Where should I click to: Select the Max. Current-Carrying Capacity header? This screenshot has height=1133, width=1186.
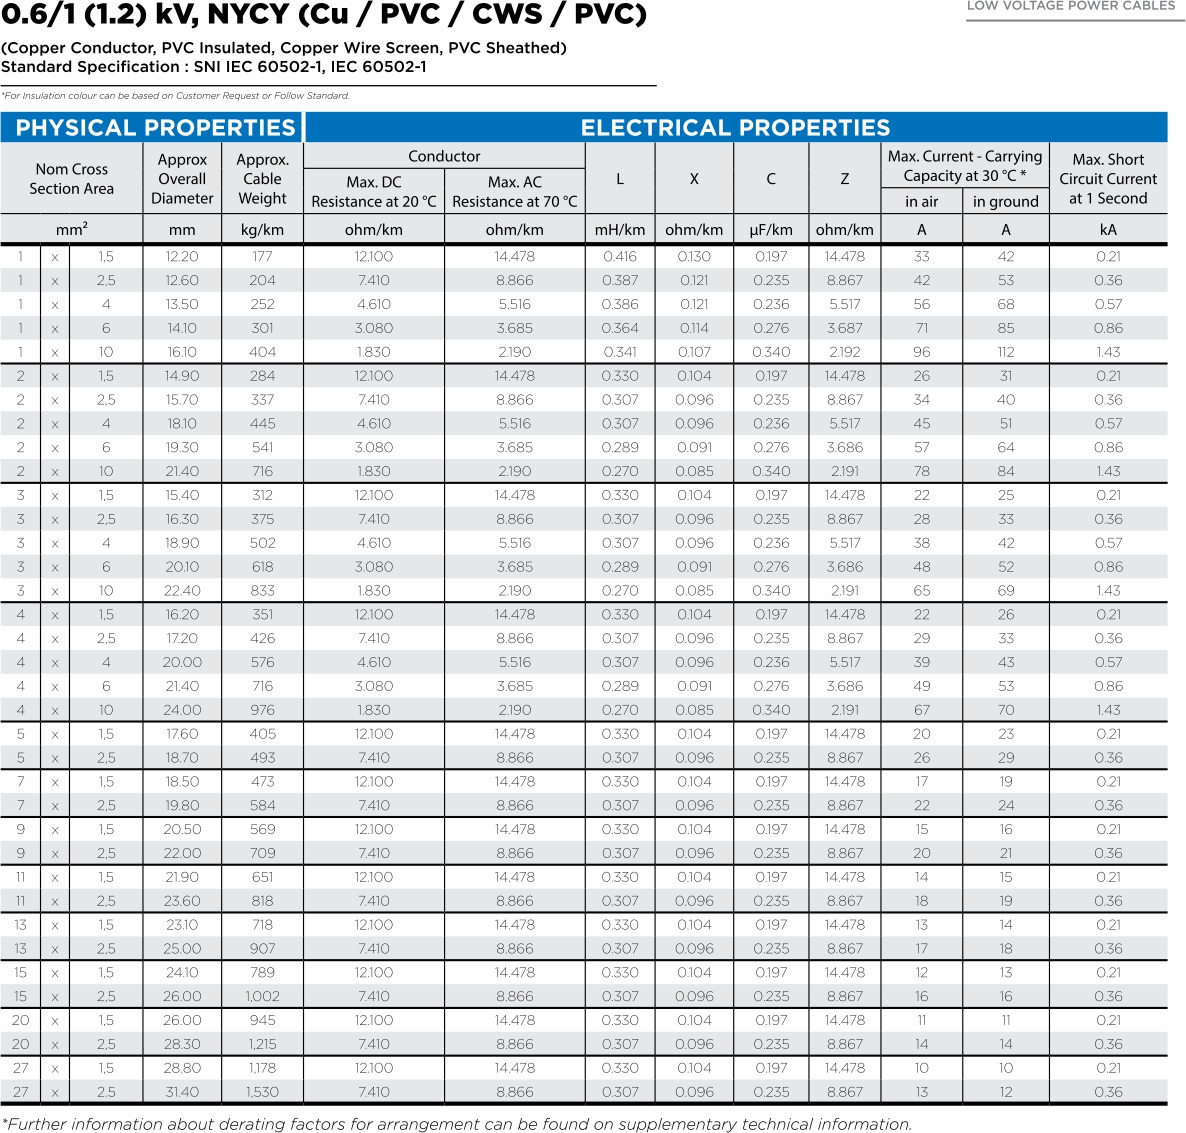(x=964, y=166)
